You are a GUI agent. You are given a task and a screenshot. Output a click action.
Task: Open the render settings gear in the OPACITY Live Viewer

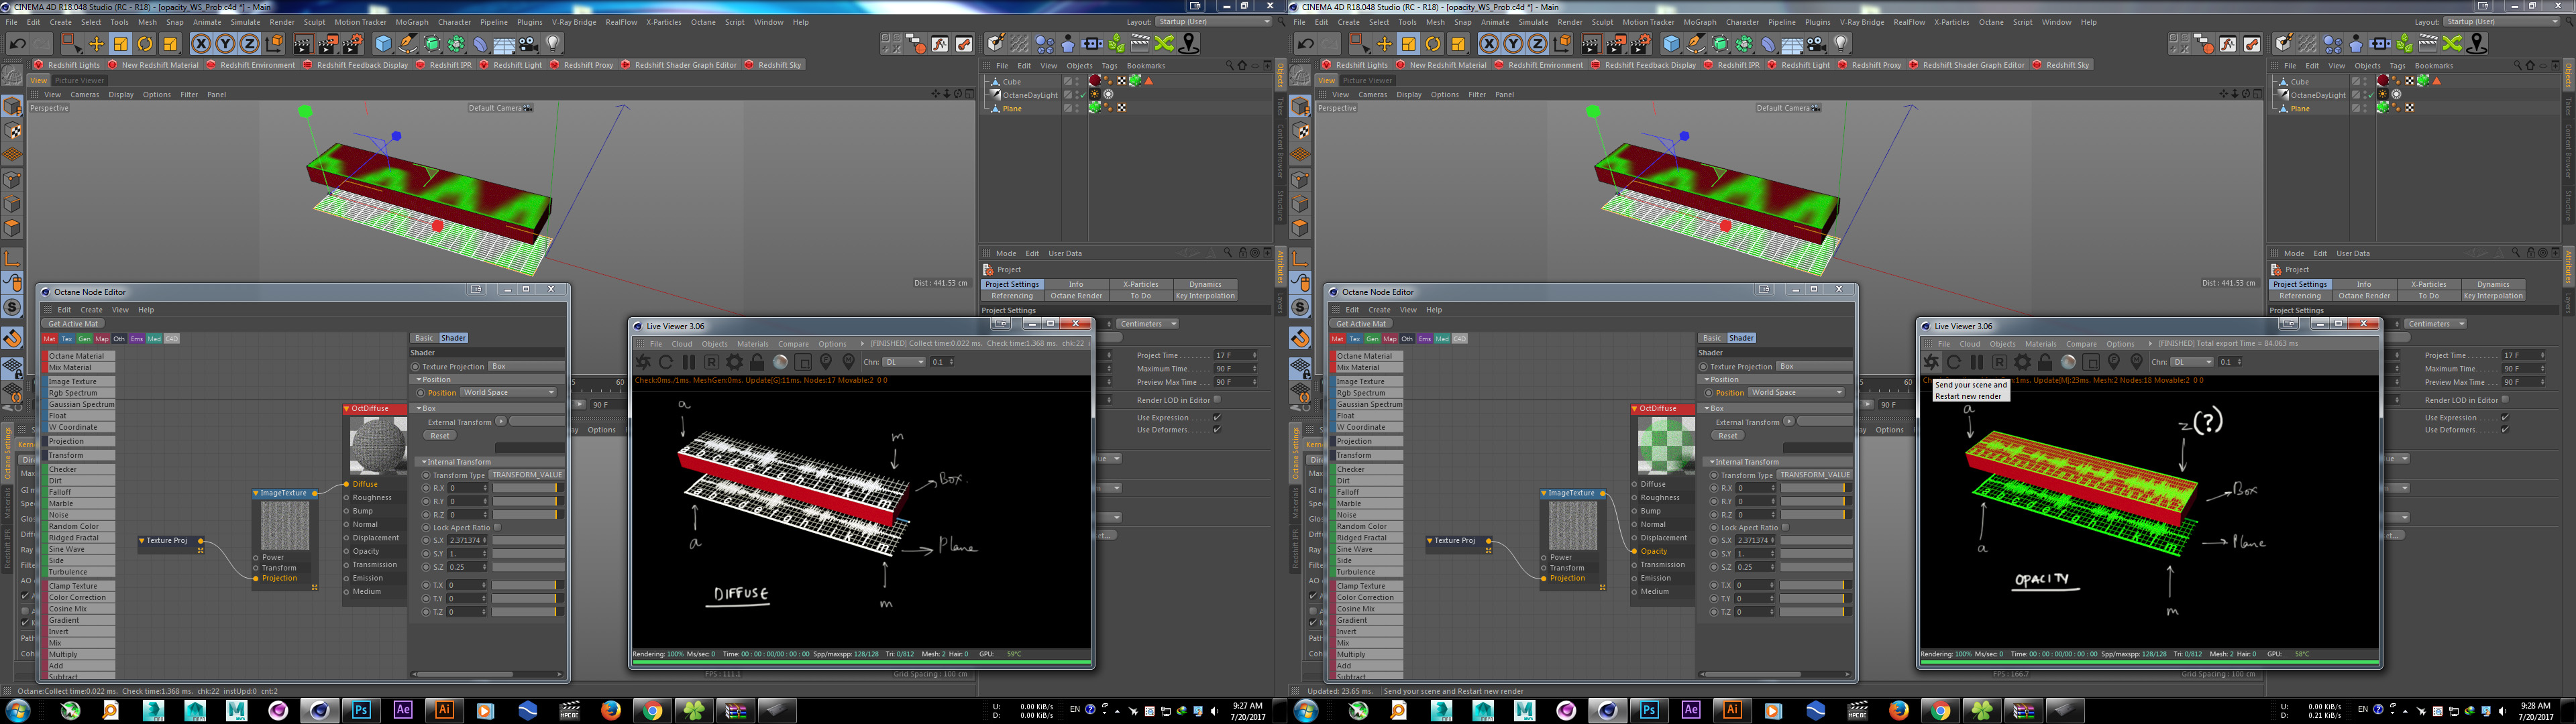coord(2022,362)
